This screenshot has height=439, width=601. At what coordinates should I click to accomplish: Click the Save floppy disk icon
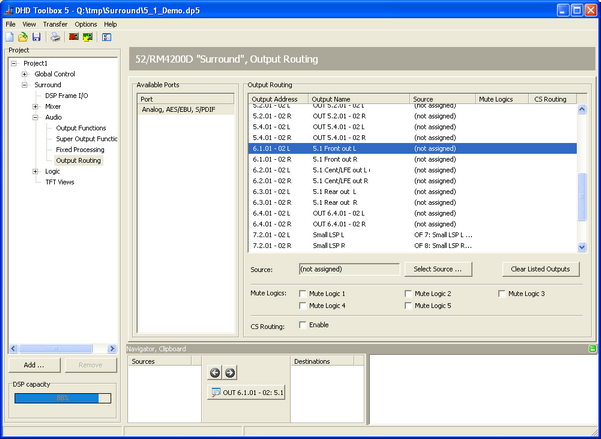(x=36, y=37)
